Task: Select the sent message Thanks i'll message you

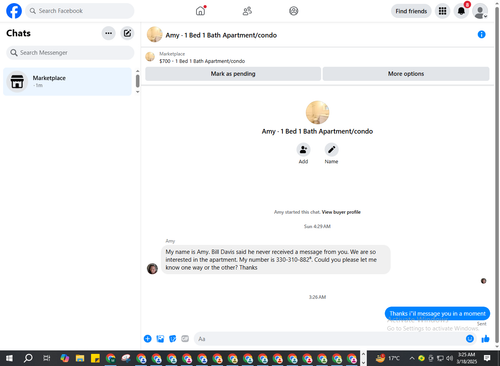Action: (x=437, y=313)
